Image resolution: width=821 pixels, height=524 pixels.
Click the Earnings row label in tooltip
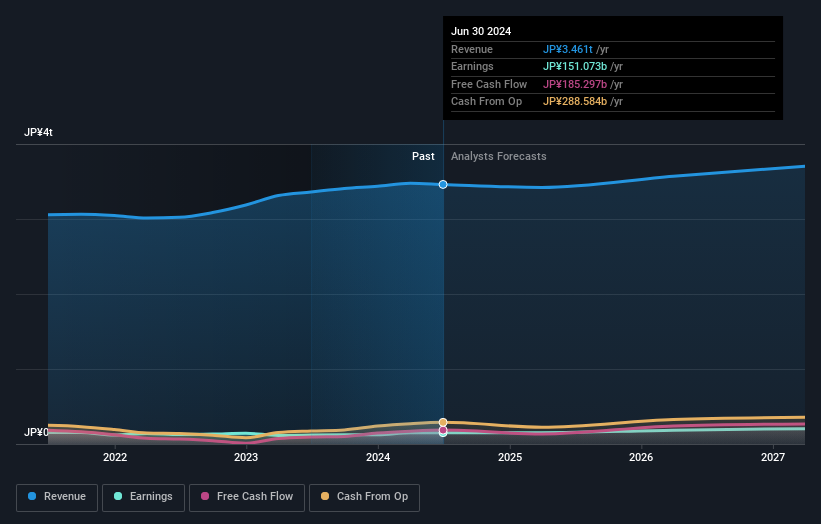472,66
